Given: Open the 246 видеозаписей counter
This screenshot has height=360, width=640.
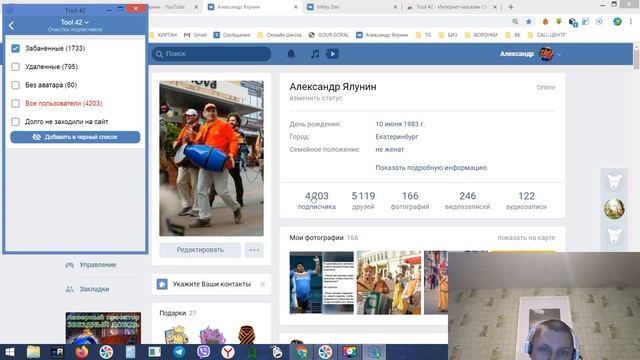Looking at the screenshot, I should [x=467, y=200].
